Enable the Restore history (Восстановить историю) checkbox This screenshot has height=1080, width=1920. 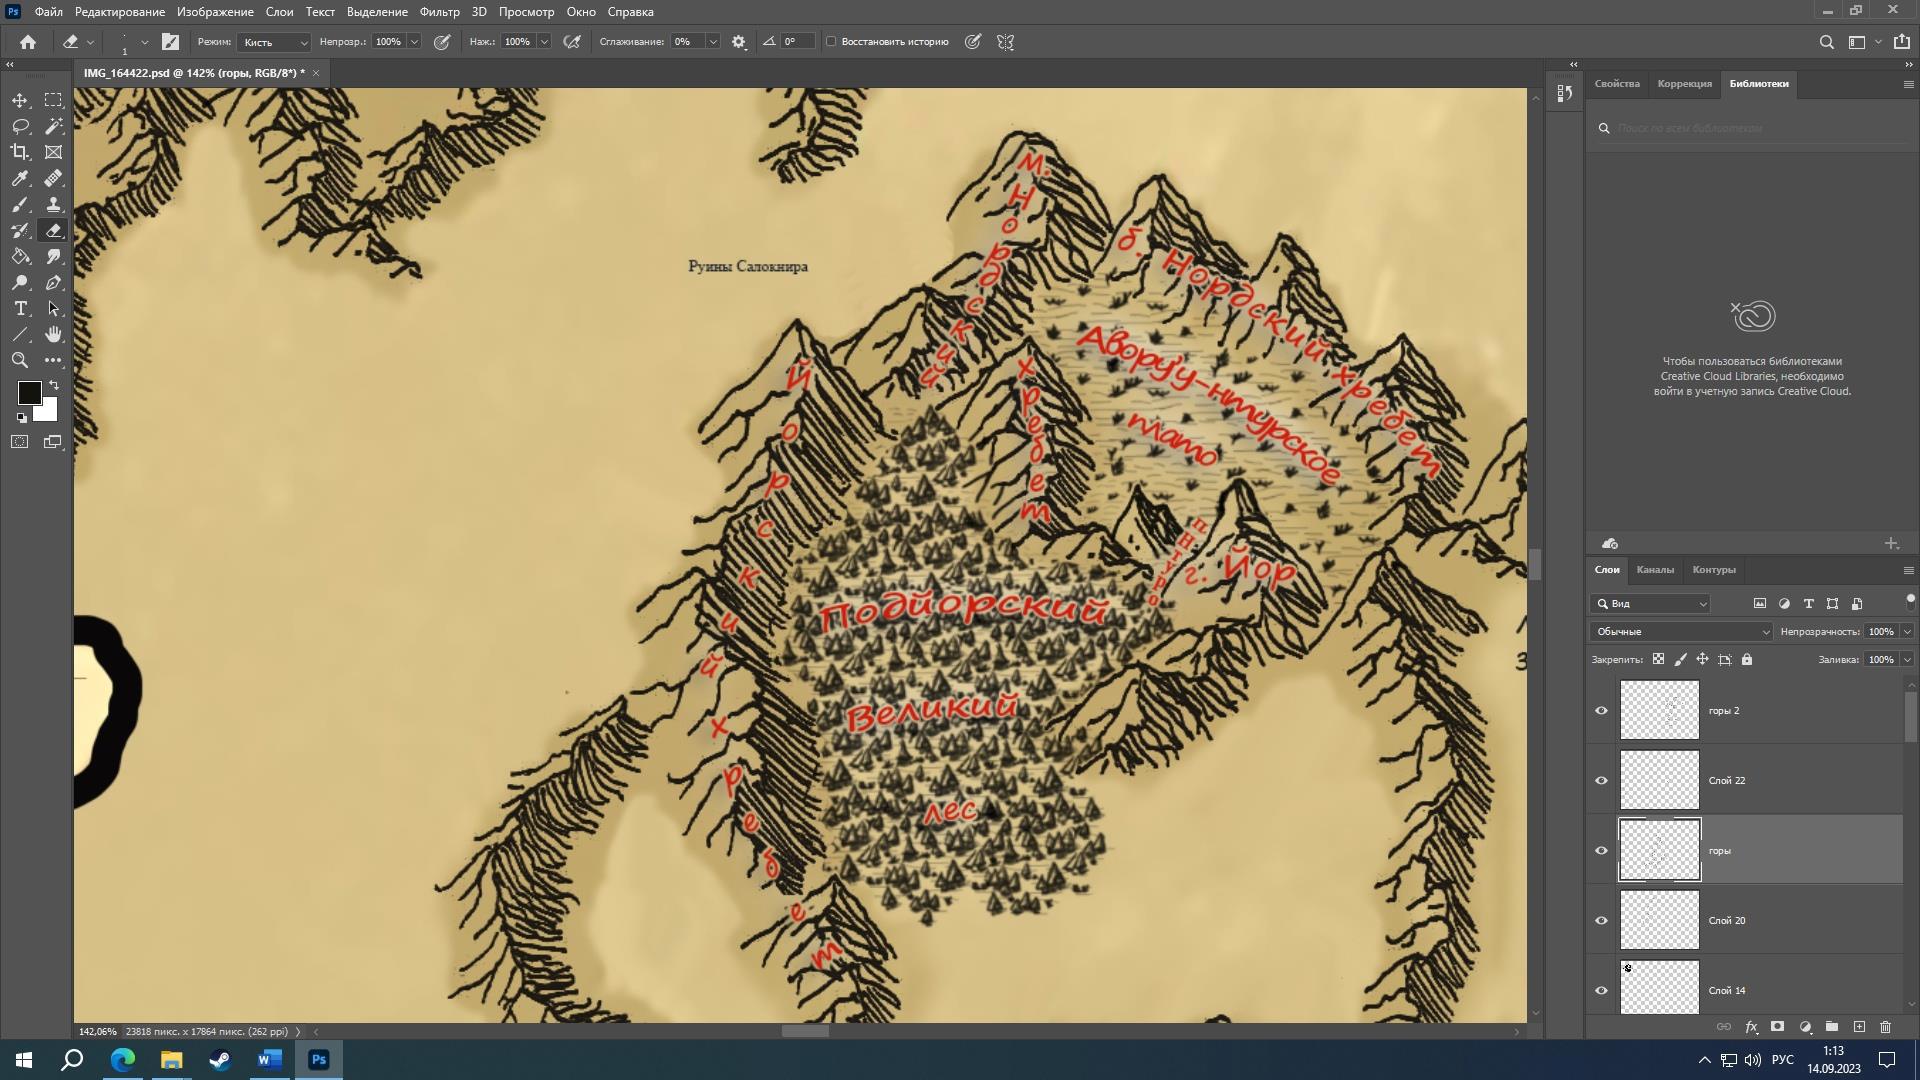point(831,42)
